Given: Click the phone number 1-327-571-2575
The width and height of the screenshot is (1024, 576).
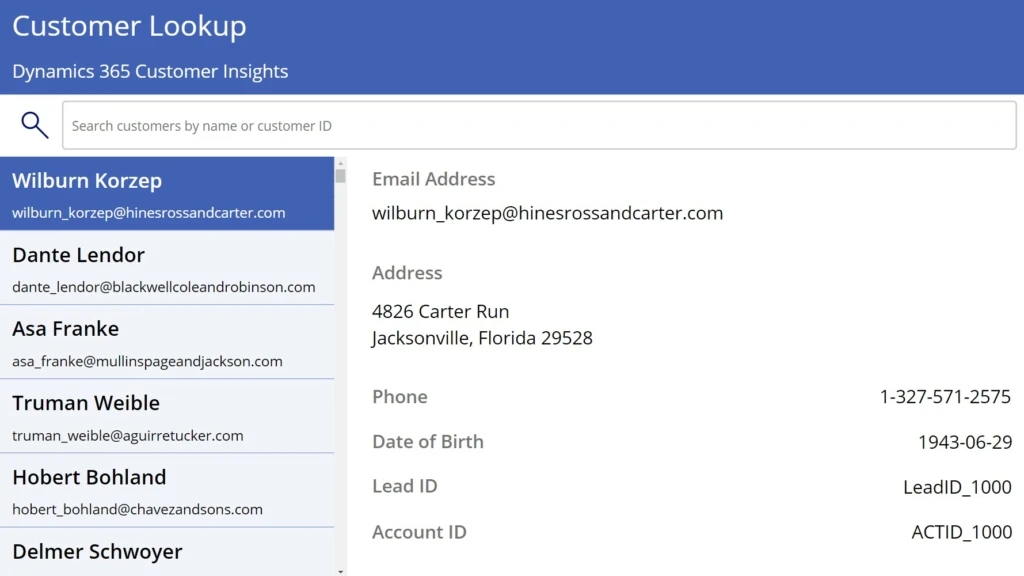Looking at the screenshot, I should click(x=944, y=396).
